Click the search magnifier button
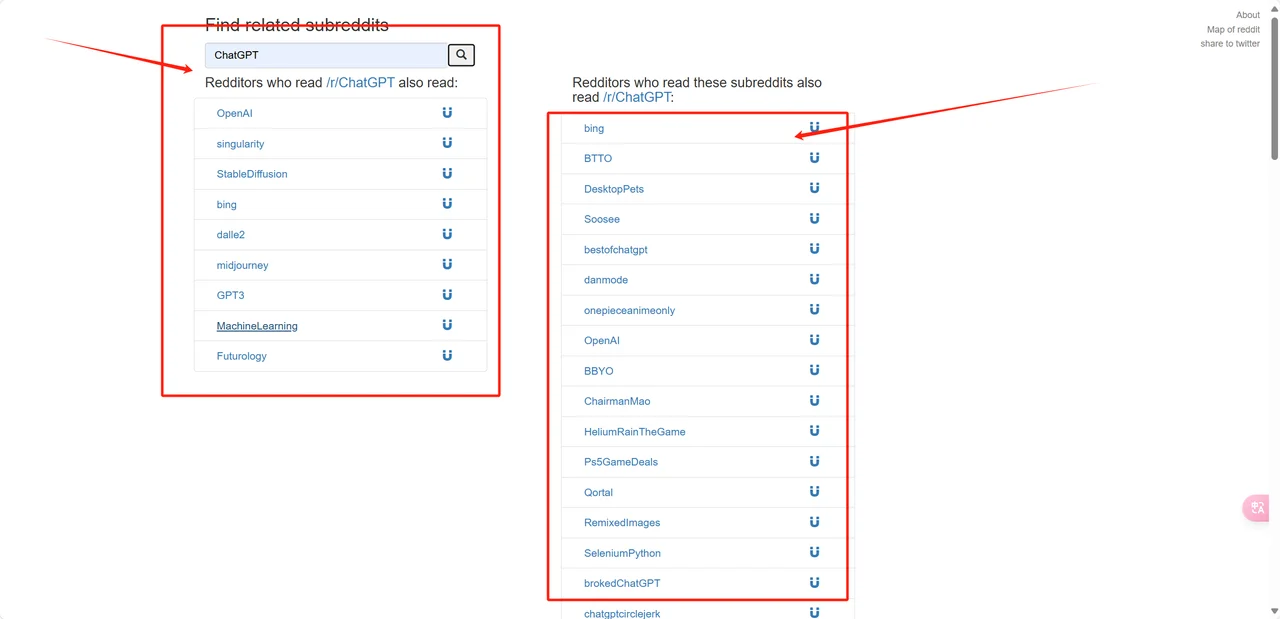Screen dimensions: 1280x619 point(461,55)
